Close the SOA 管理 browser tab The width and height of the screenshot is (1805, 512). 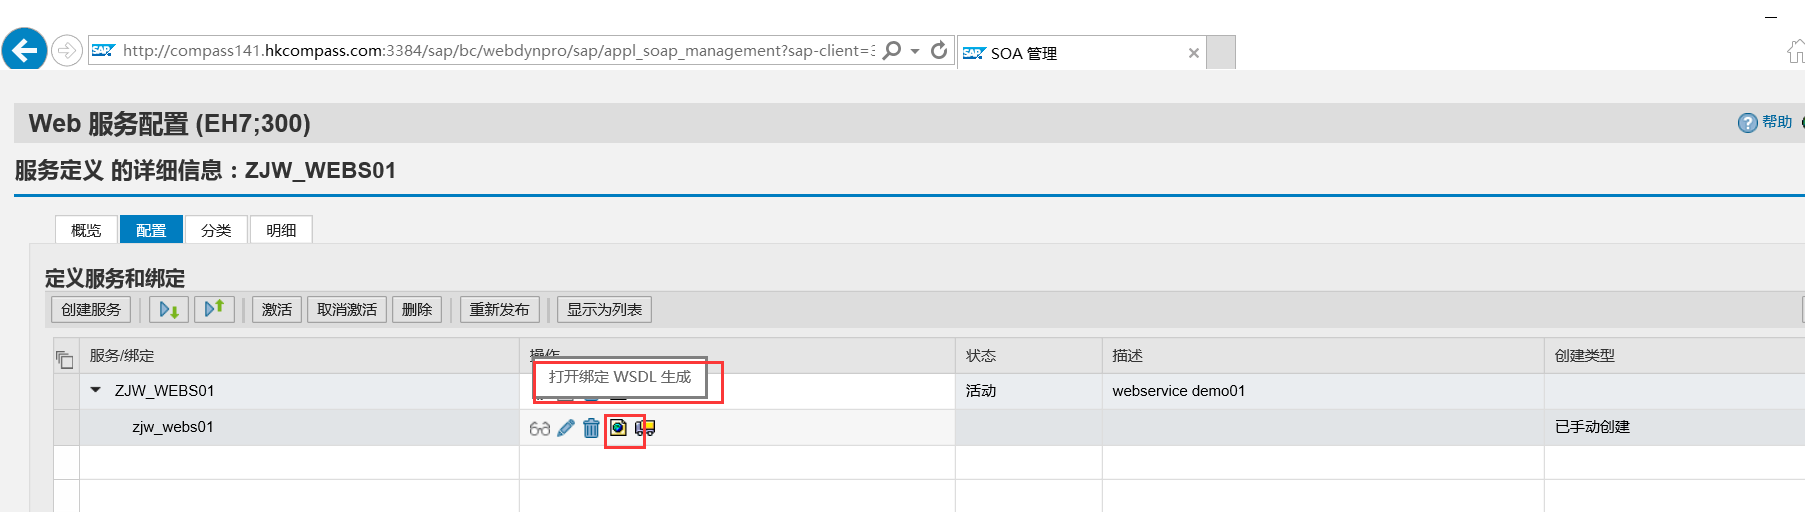click(x=1193, y=53)
